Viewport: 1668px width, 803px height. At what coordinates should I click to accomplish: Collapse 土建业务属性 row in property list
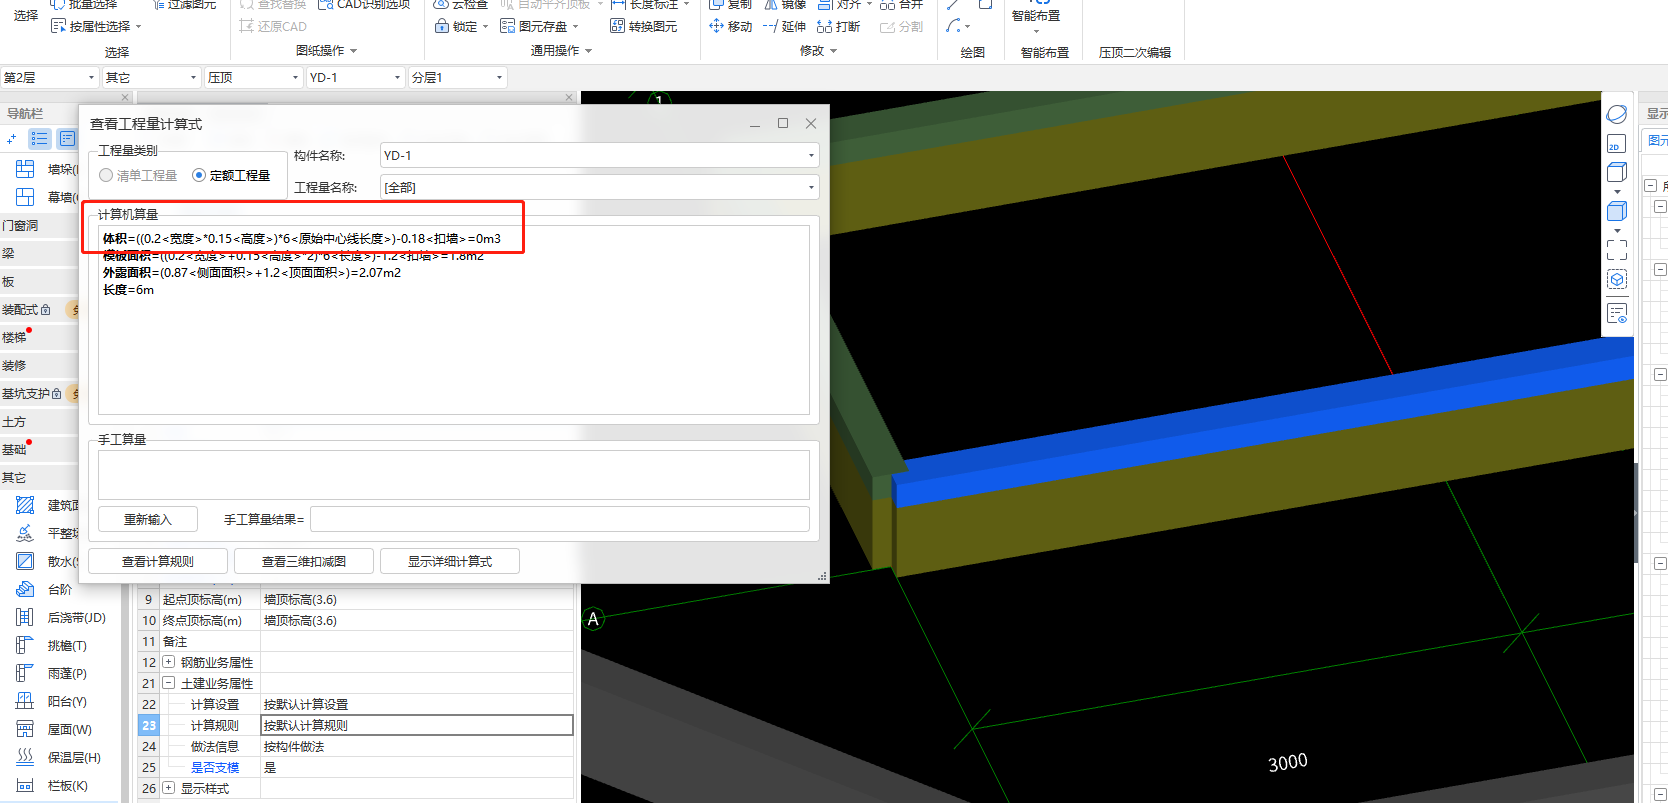click(168, 683)
